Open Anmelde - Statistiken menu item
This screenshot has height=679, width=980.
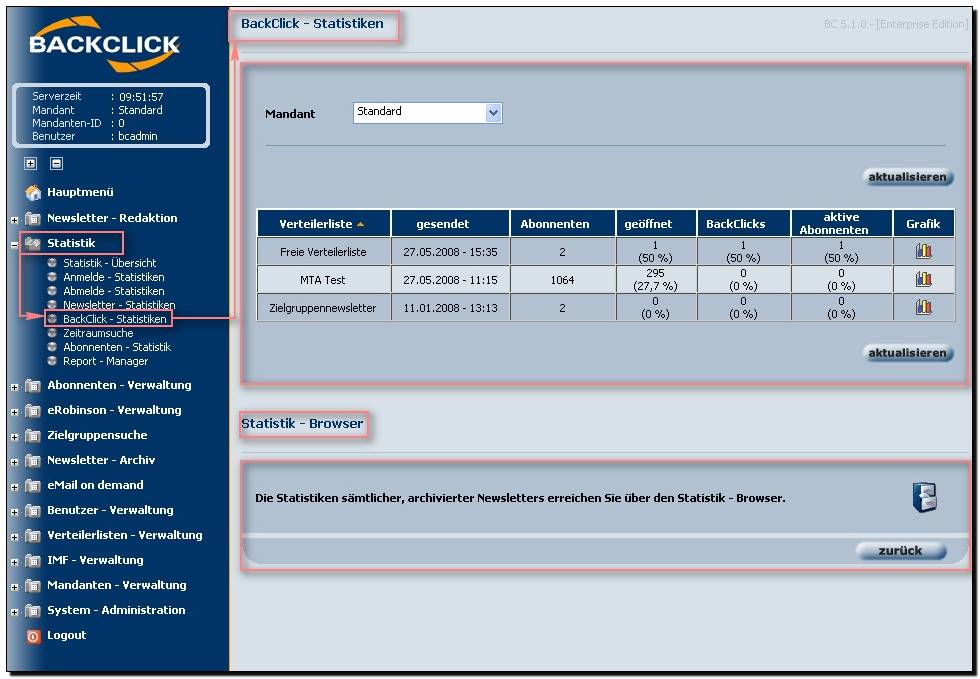click(114, 277)
